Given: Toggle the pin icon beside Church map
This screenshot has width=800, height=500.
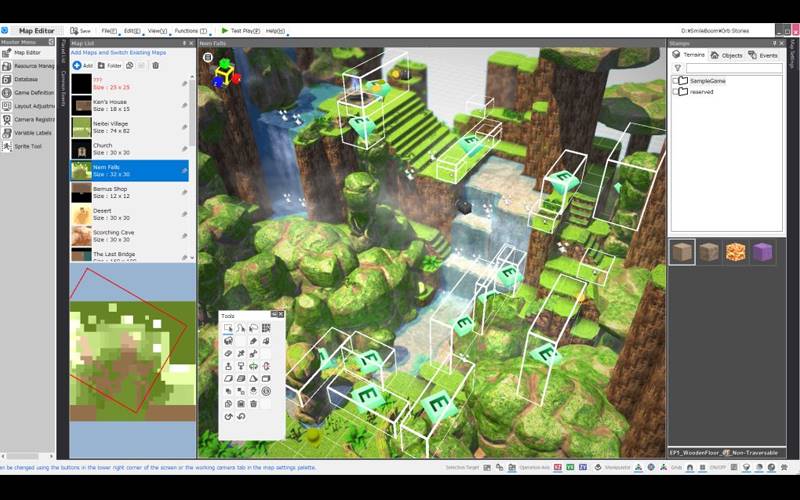Looking at the screenshot, I should point(184,149).
